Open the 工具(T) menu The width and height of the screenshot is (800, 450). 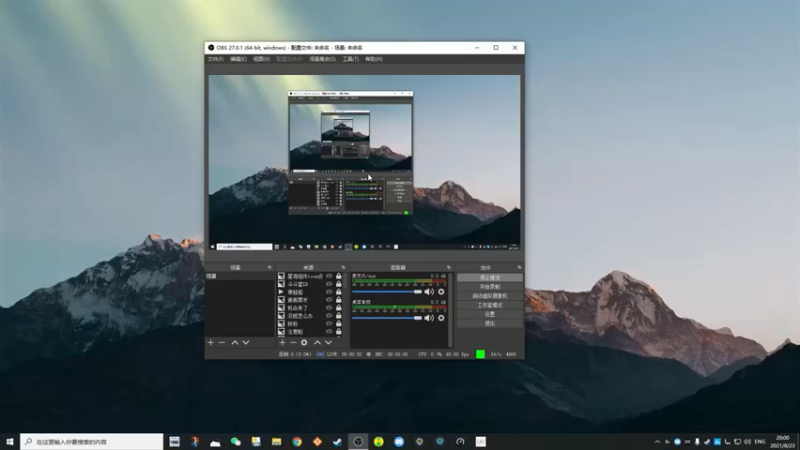351,59
